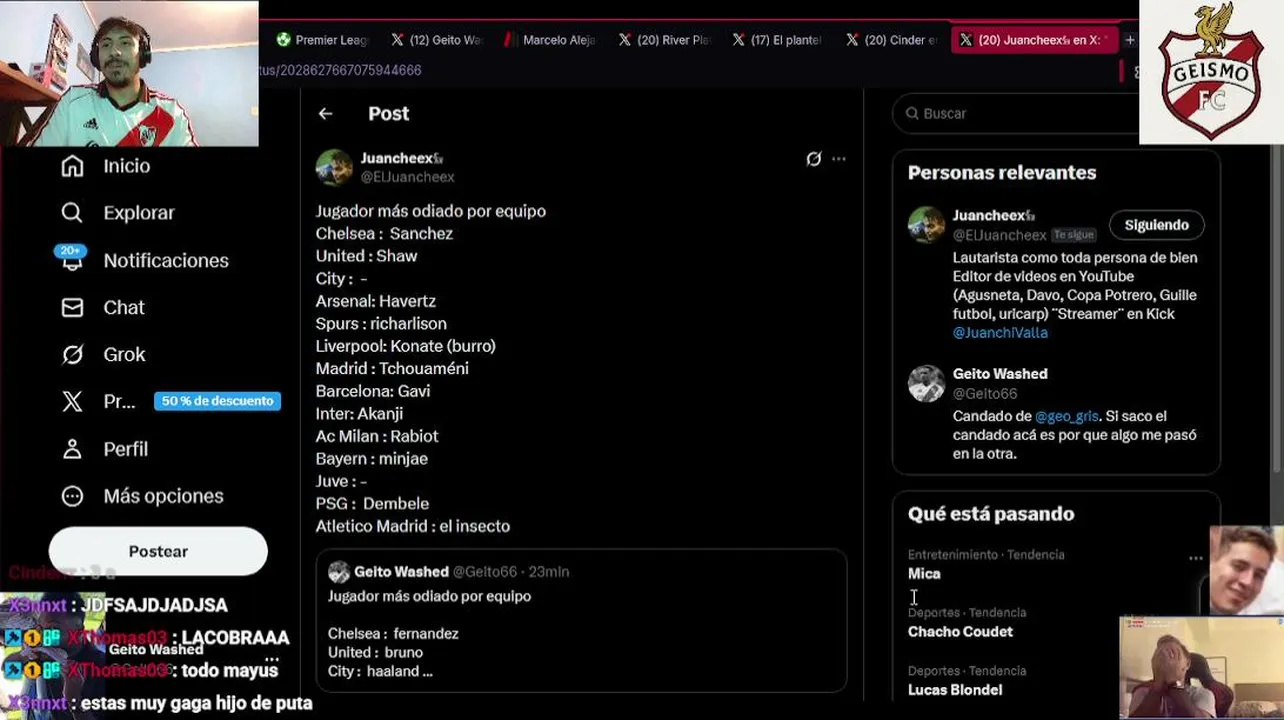This screenshot has width=1284, height=720.
Task: Switch to the Cinder browser tab
Action: pos(891,40)
